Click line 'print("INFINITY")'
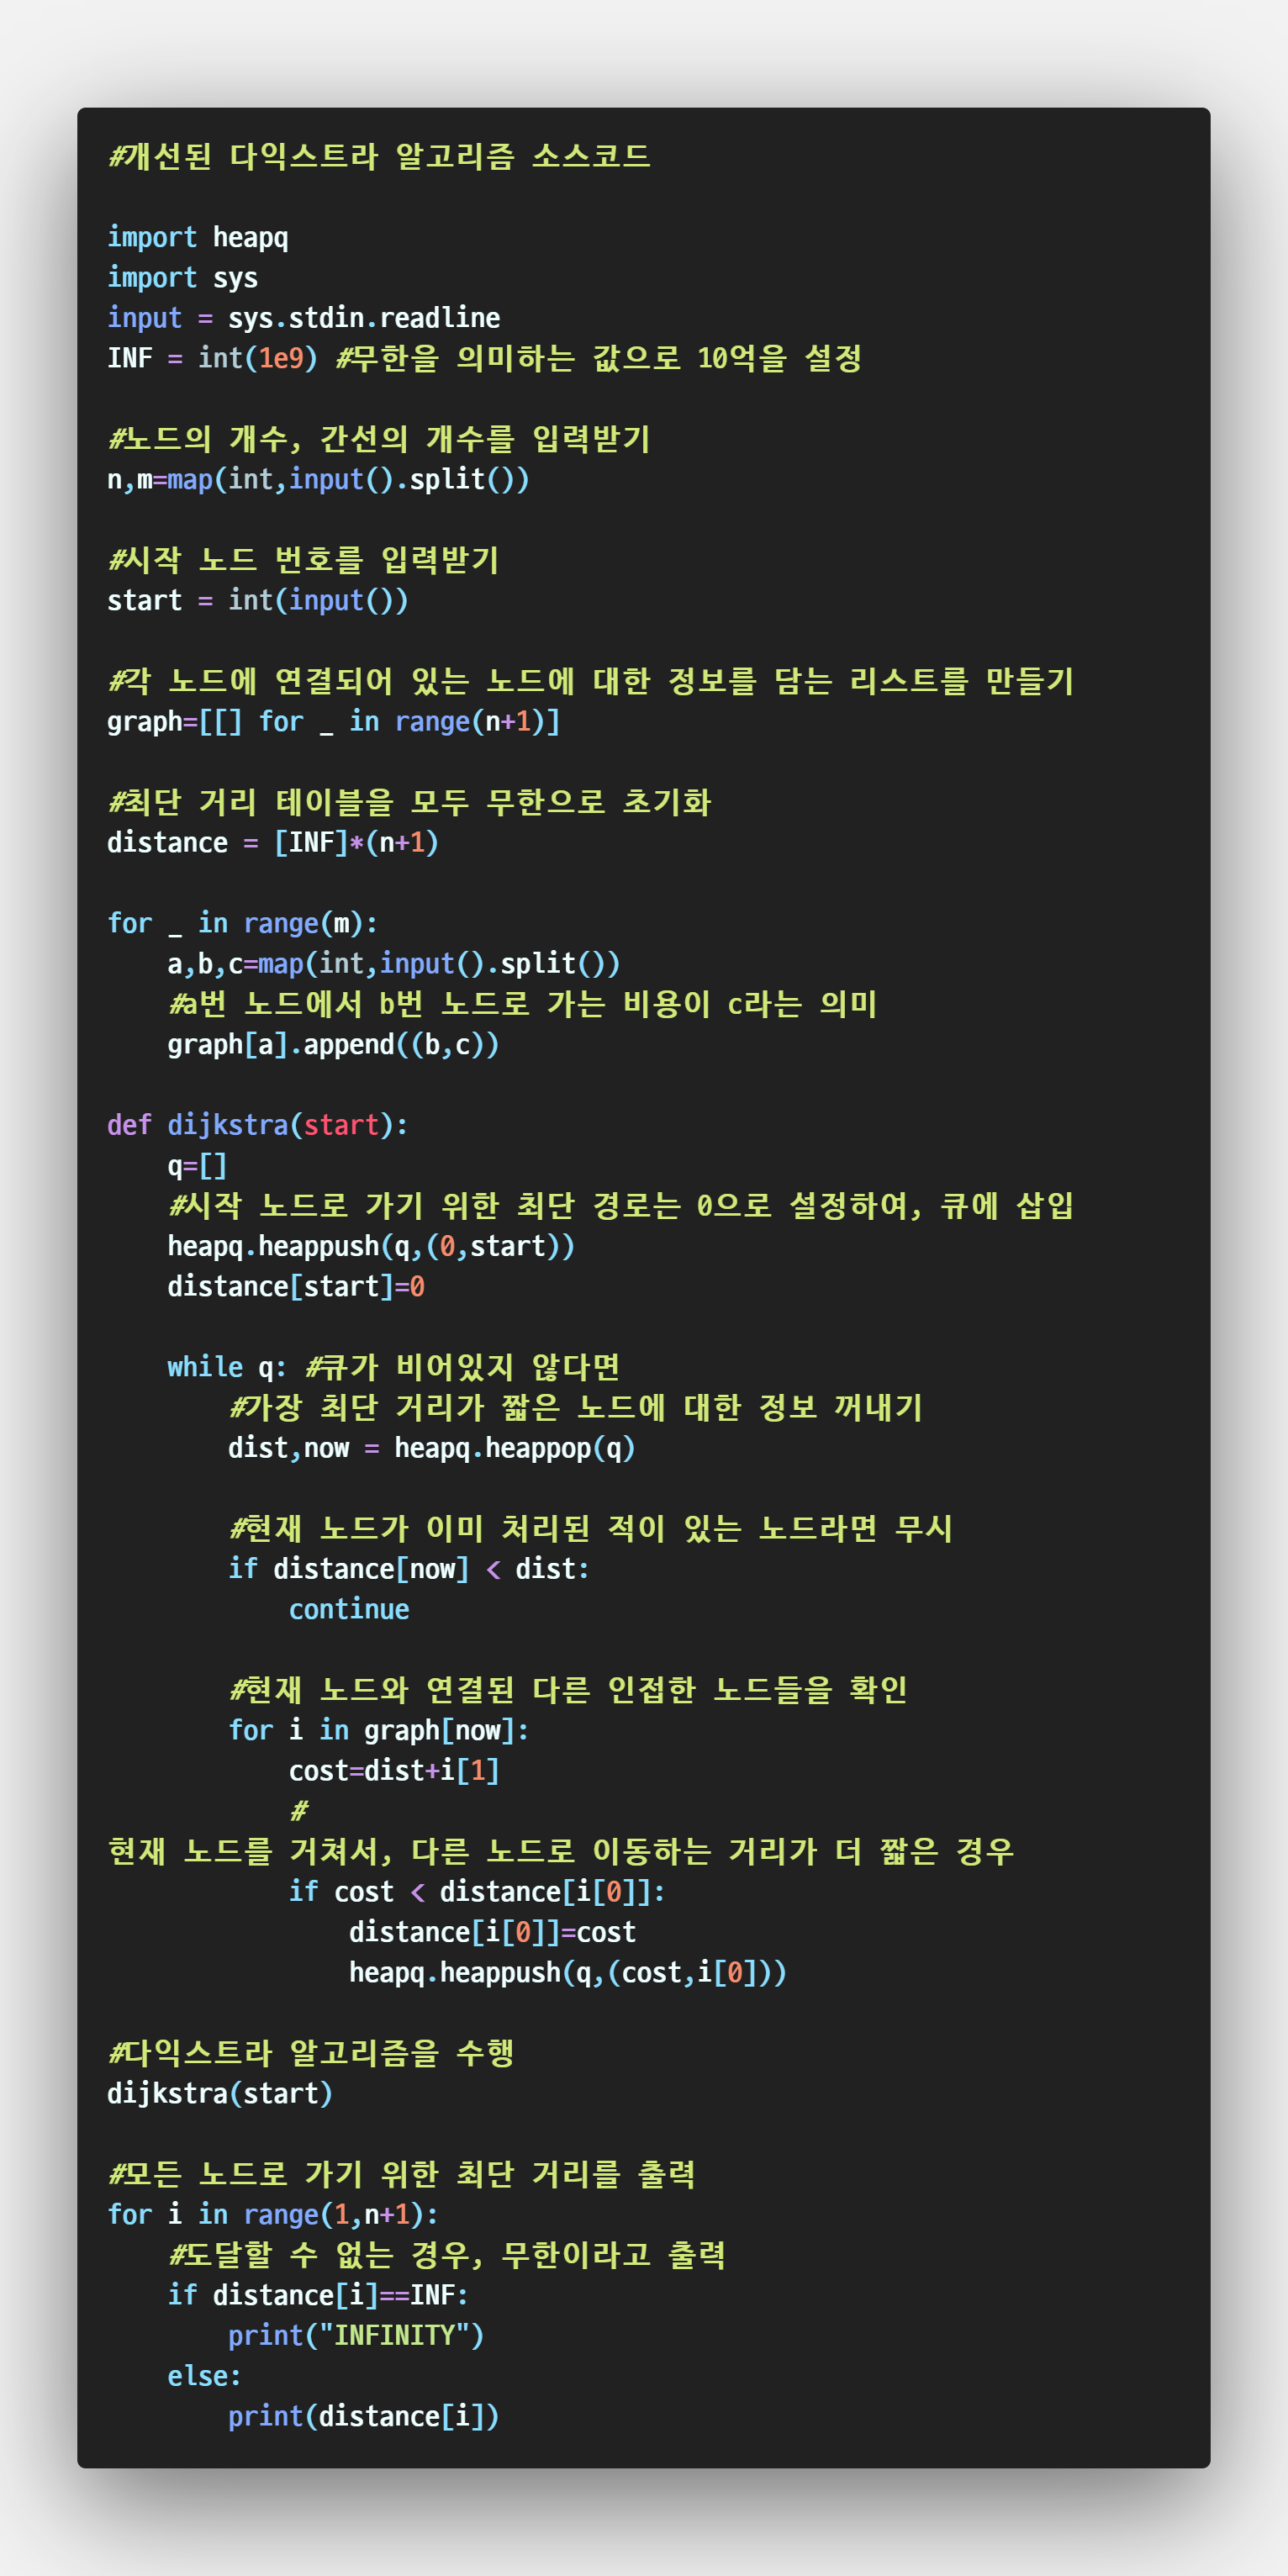This screenshot has width=1288, height=2576. coord(356,2335)
